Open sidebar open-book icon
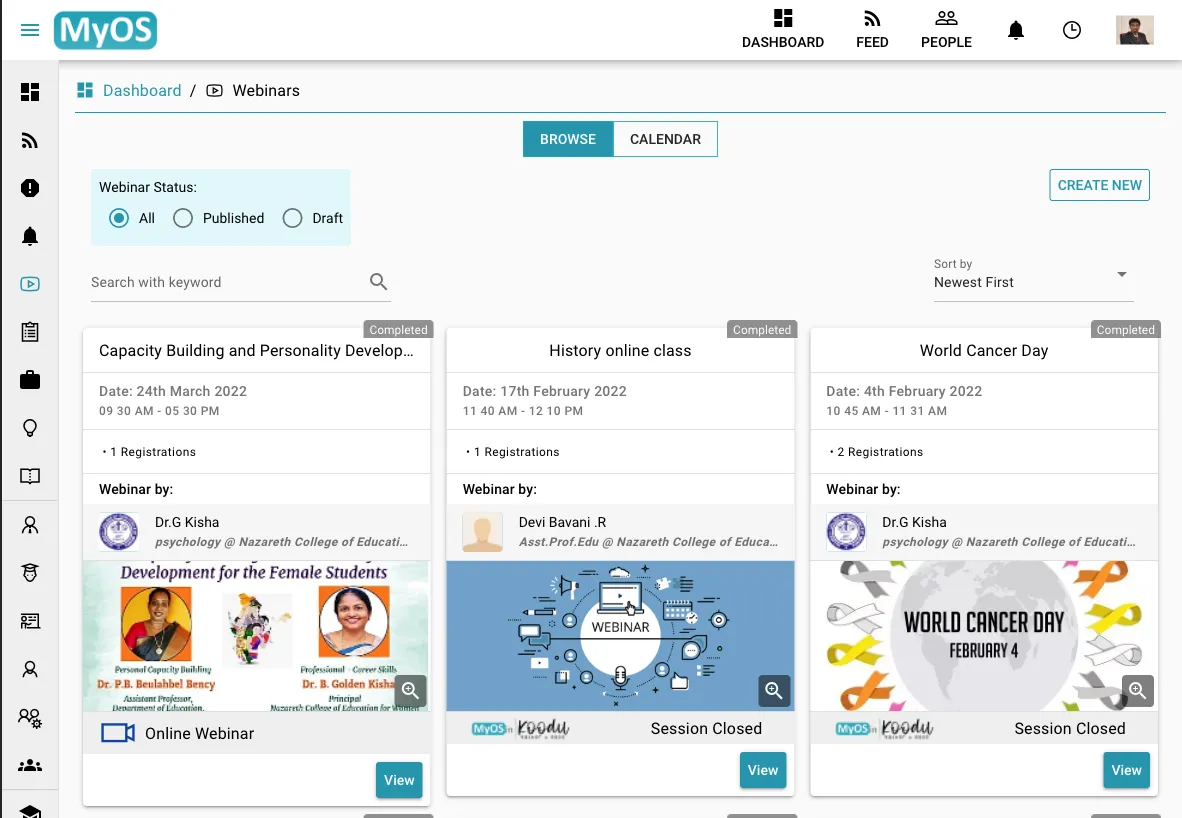The height and width of the screenshot is (818, 1182). pyautogui.click(x=30, y=476)
